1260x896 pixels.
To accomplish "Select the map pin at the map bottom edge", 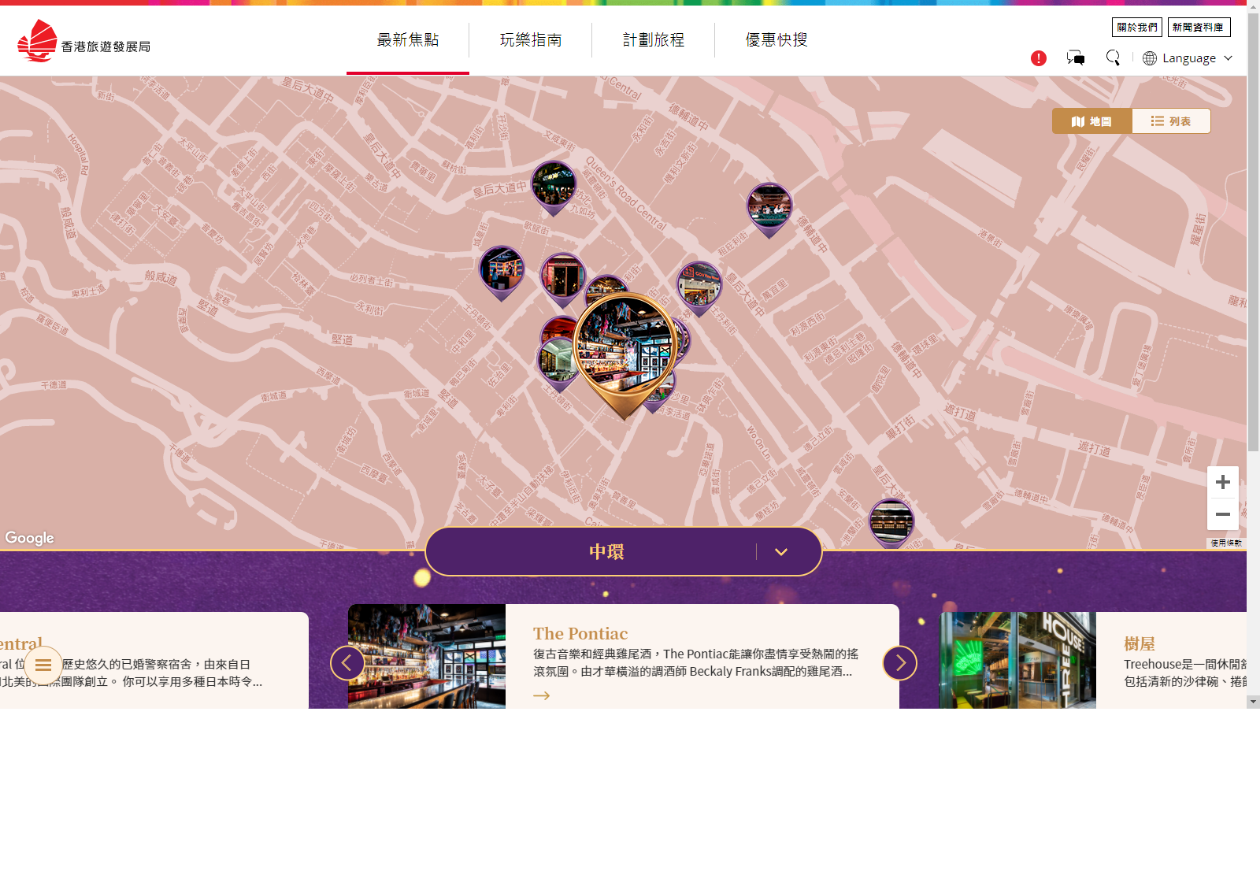I will click(891, 523).
